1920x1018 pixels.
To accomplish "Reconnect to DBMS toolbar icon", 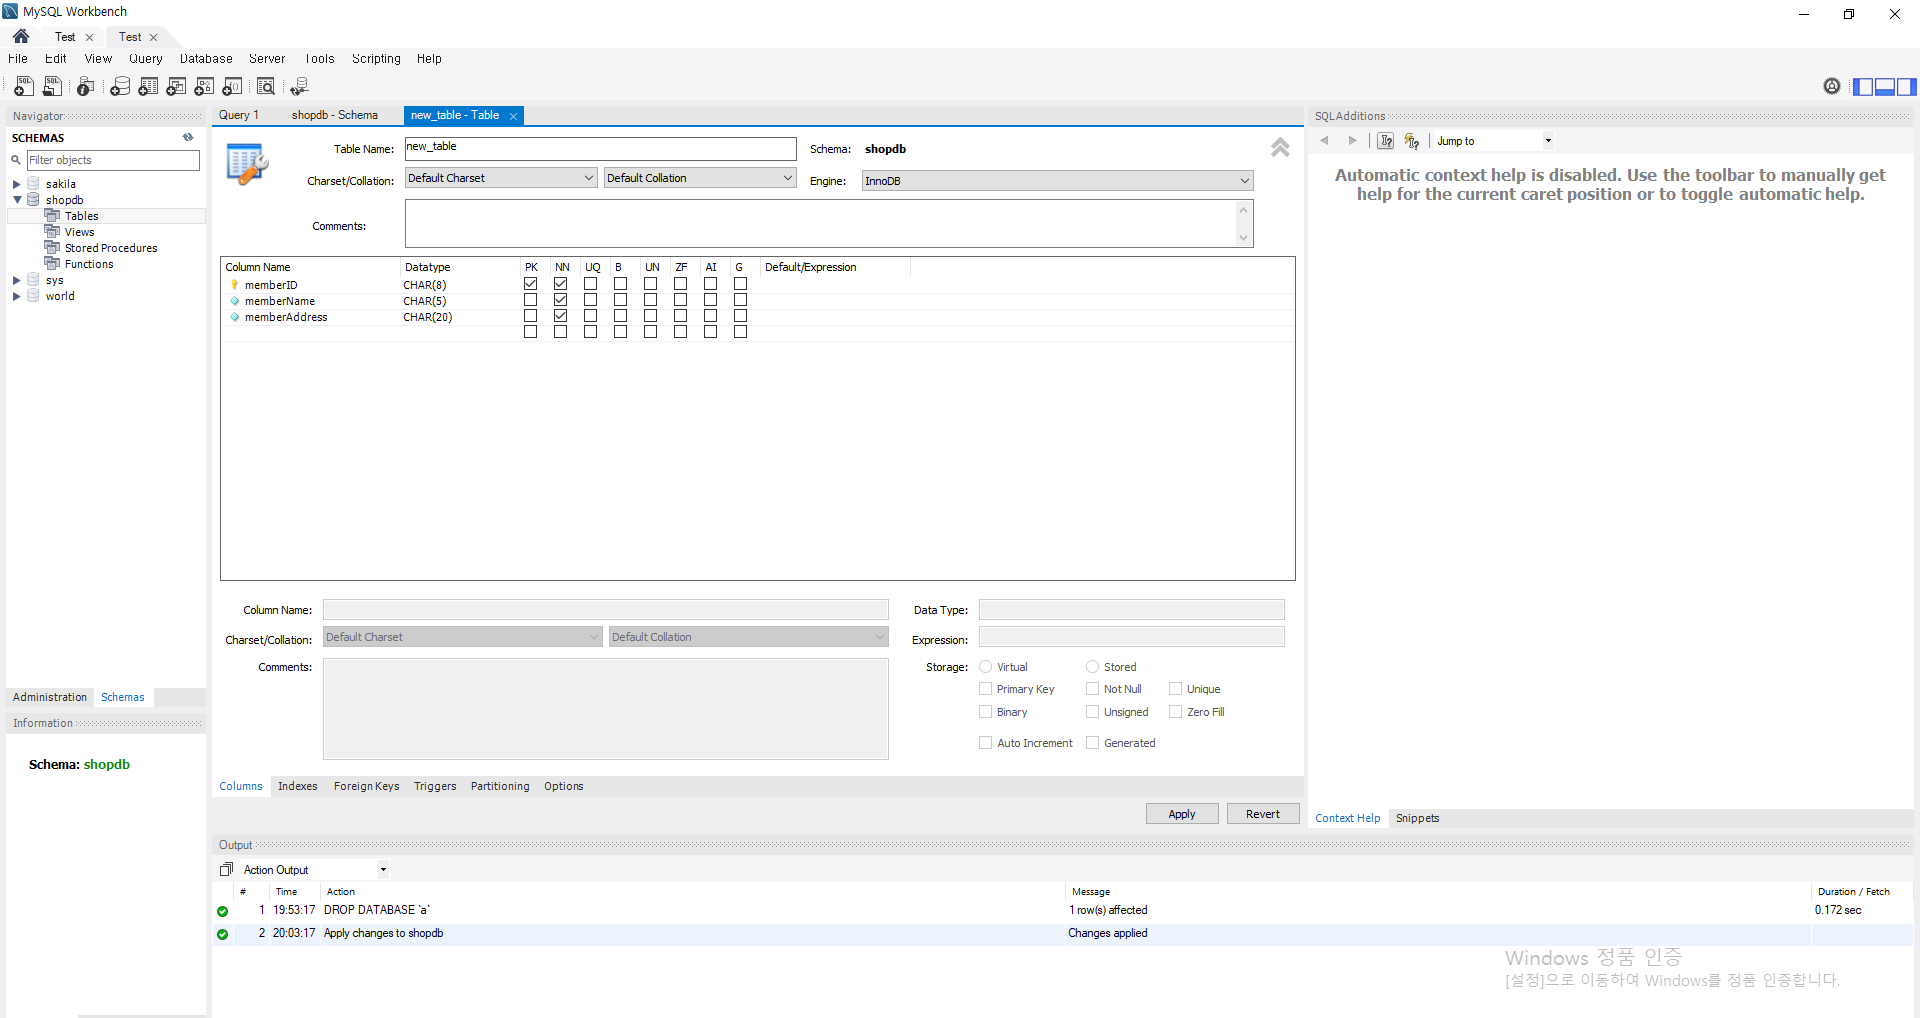I will point(299,86).
